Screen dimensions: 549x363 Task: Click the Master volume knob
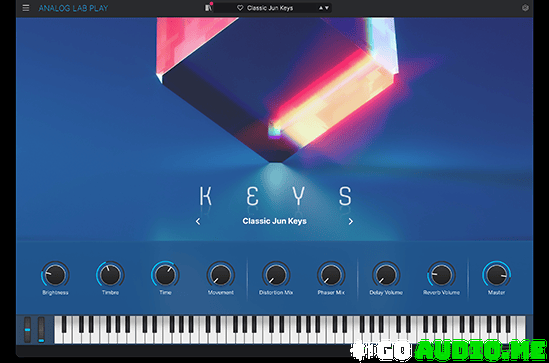[496, 275]
